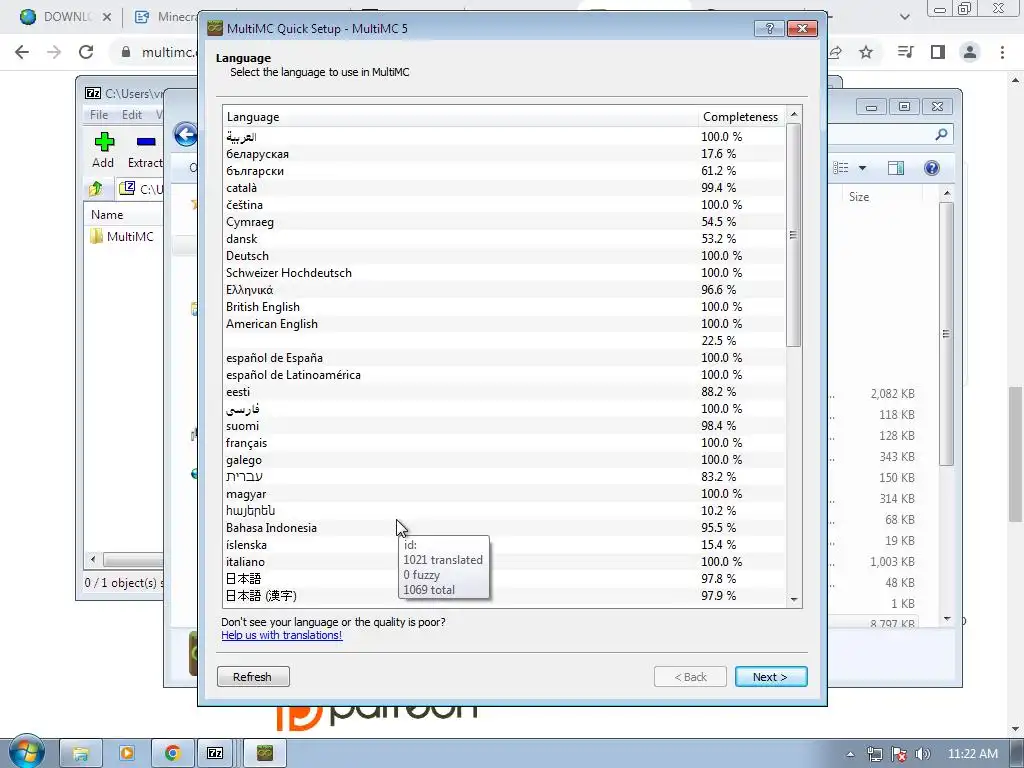Click the back arrow in Explorer window
Viewport: 1024px width, 768px height.
click(185, 135)
